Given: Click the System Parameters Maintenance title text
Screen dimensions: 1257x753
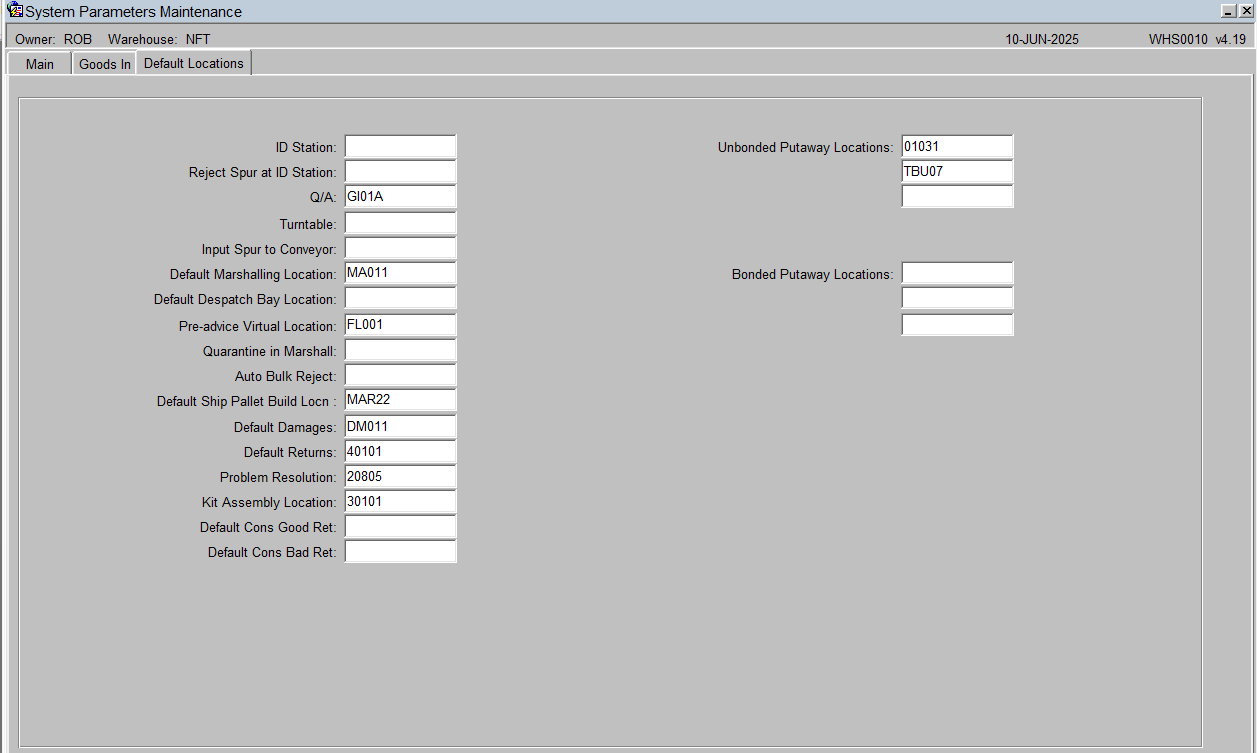Looking at the screenshot, I should pyautogui.click(x=133, y=12).
